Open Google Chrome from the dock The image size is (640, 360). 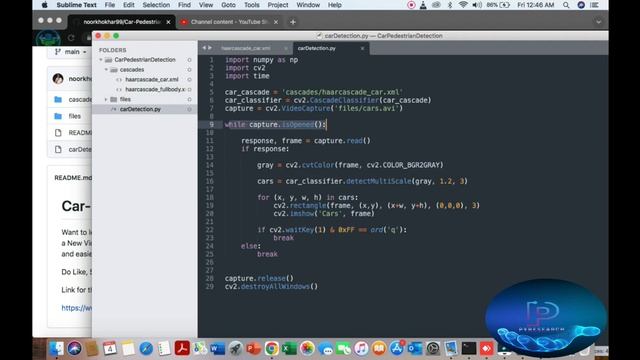(271, 348)
